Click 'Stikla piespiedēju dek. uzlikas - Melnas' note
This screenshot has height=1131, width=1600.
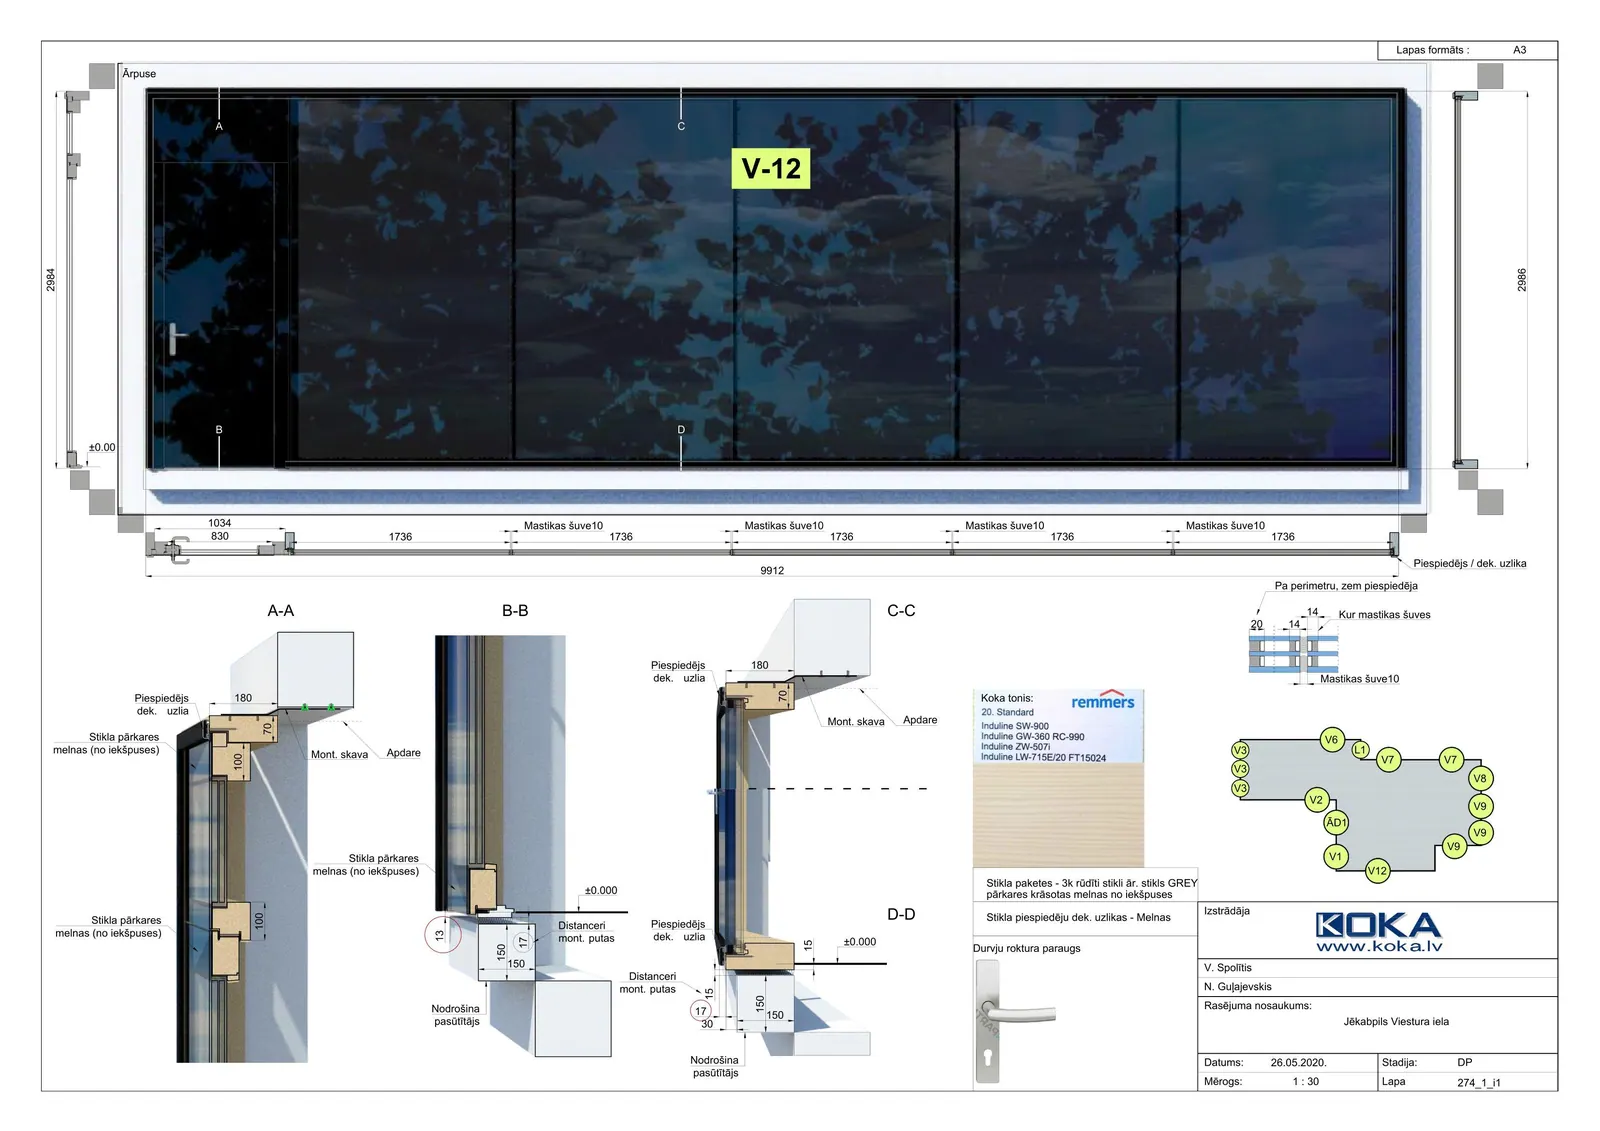(x=1078, y=917)
